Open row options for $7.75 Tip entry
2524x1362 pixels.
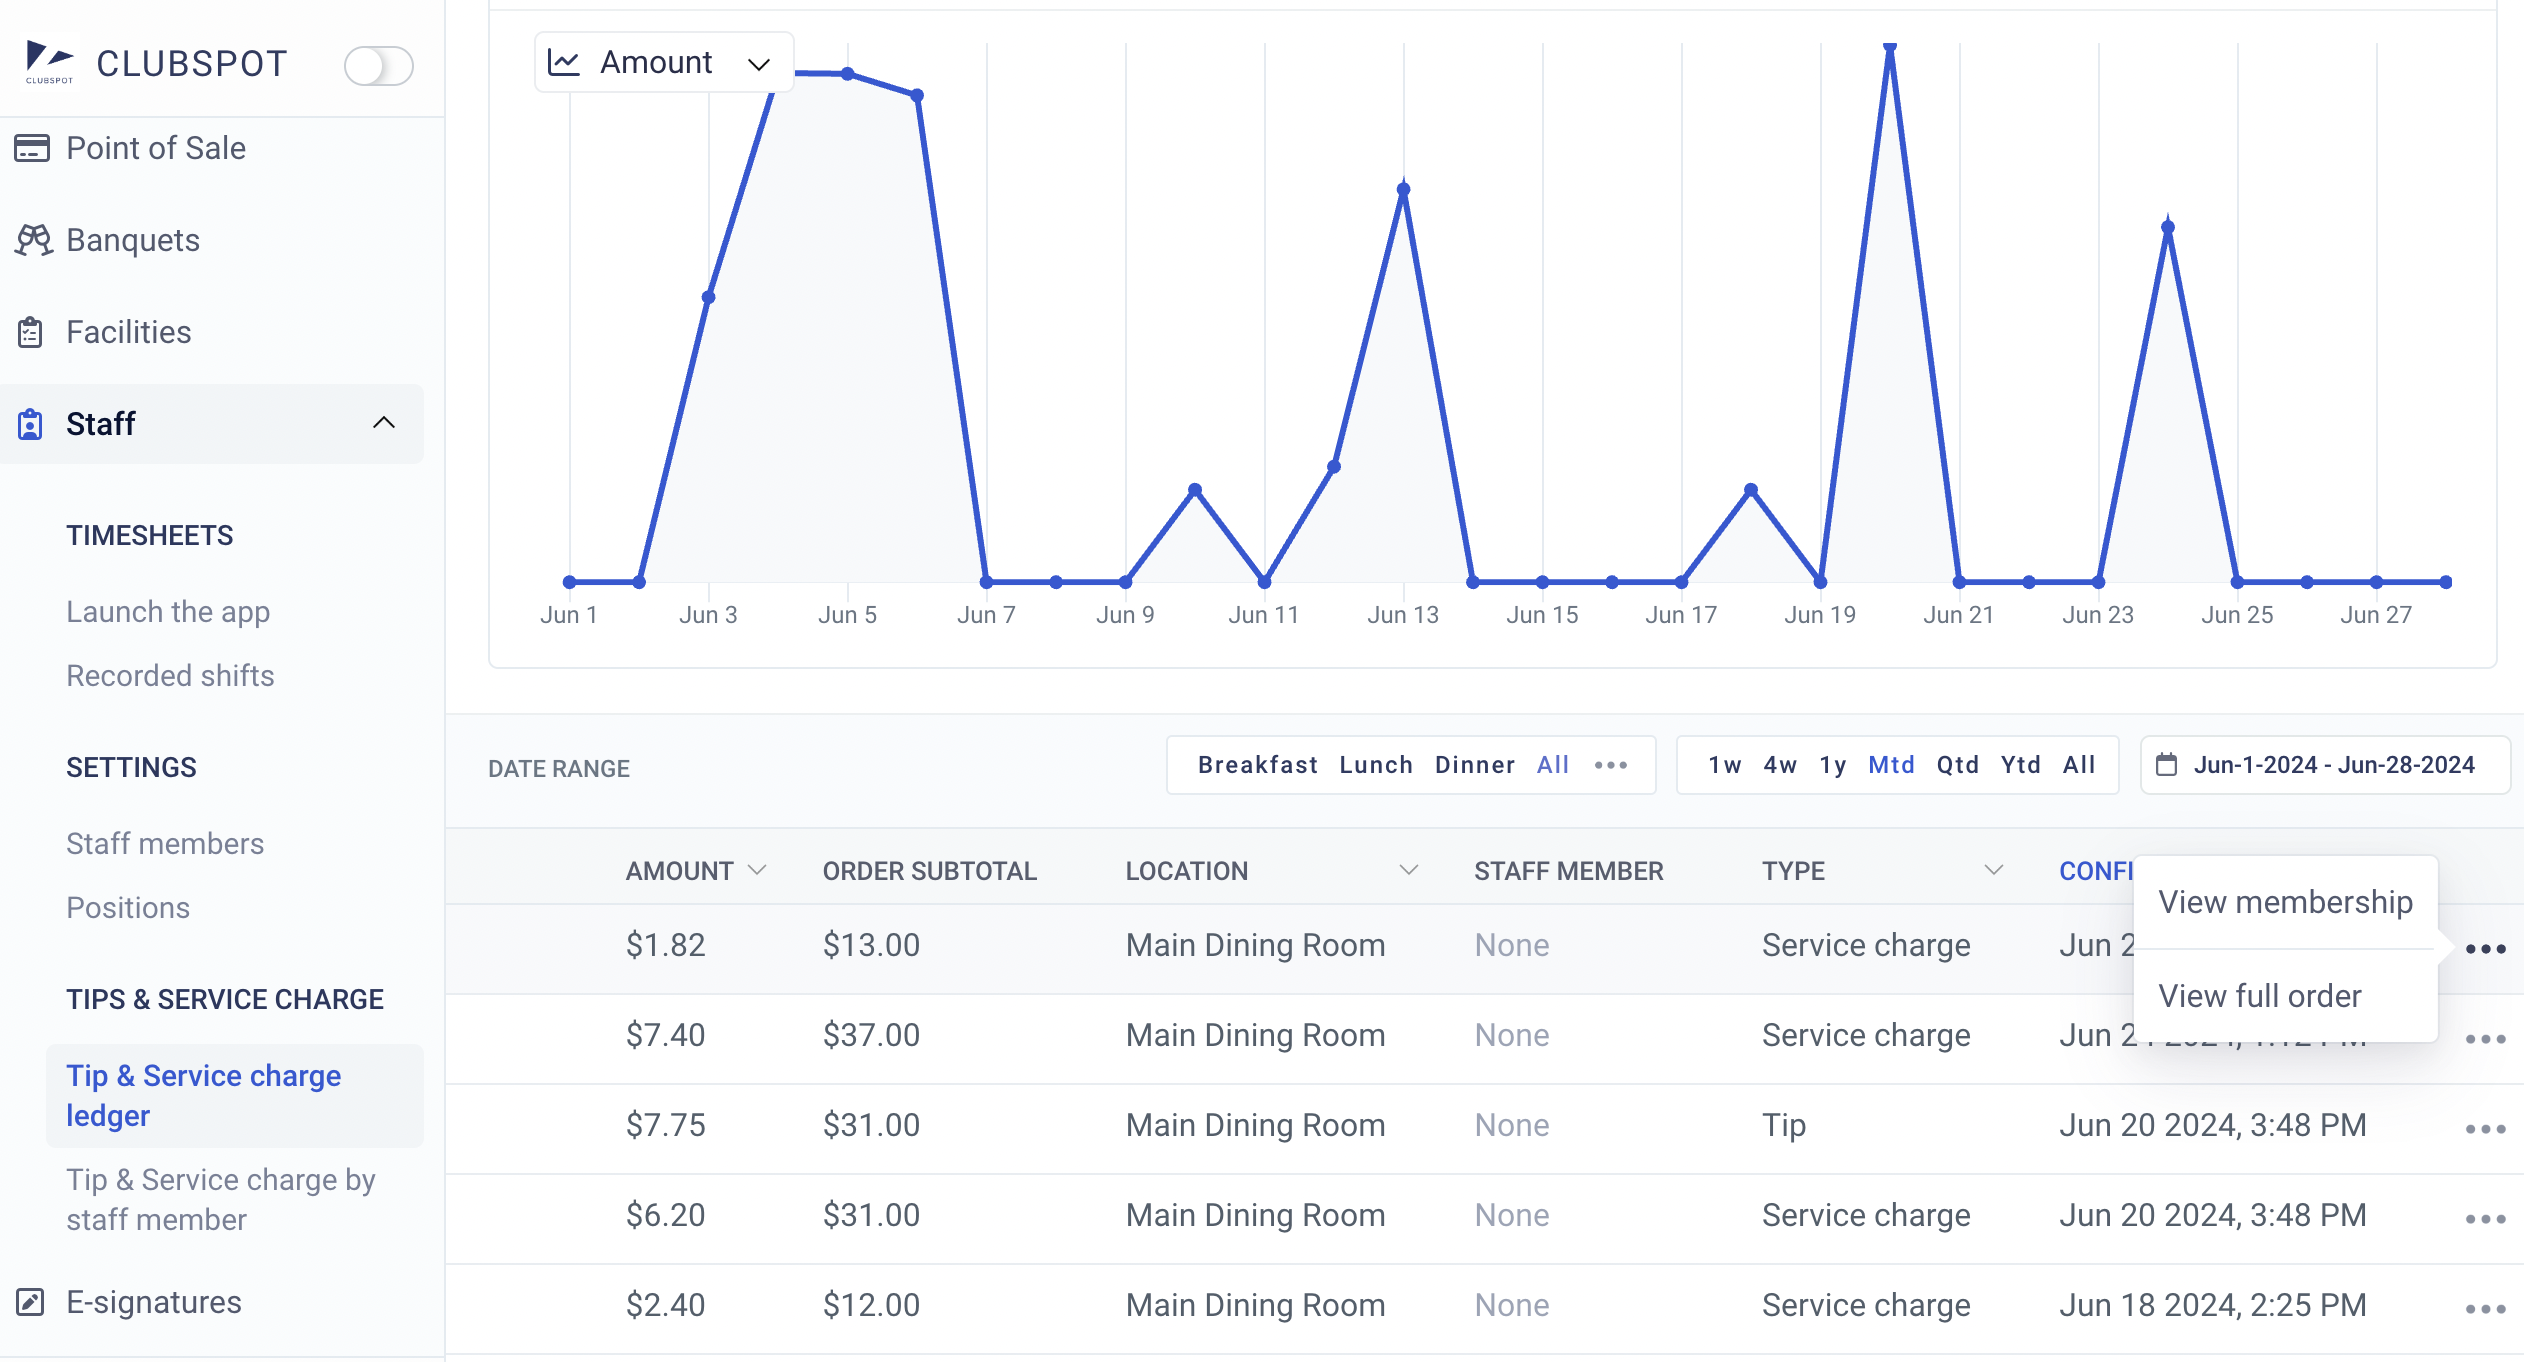click(2484, 1129)
